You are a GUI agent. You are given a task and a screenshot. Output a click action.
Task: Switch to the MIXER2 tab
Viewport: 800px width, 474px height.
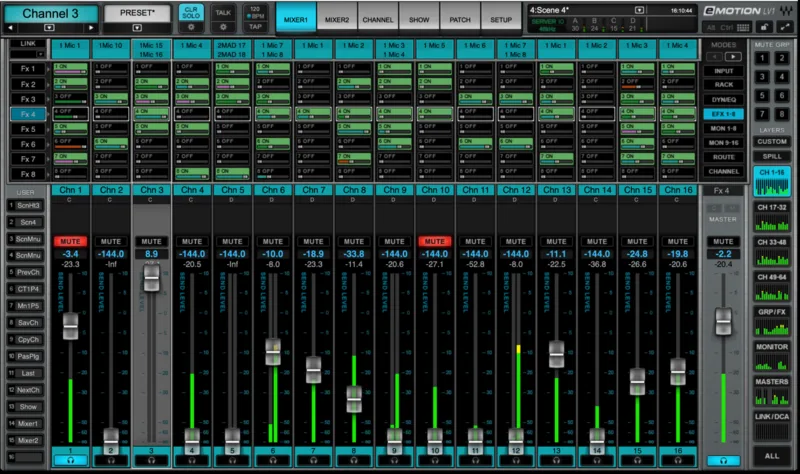[337, 20]
